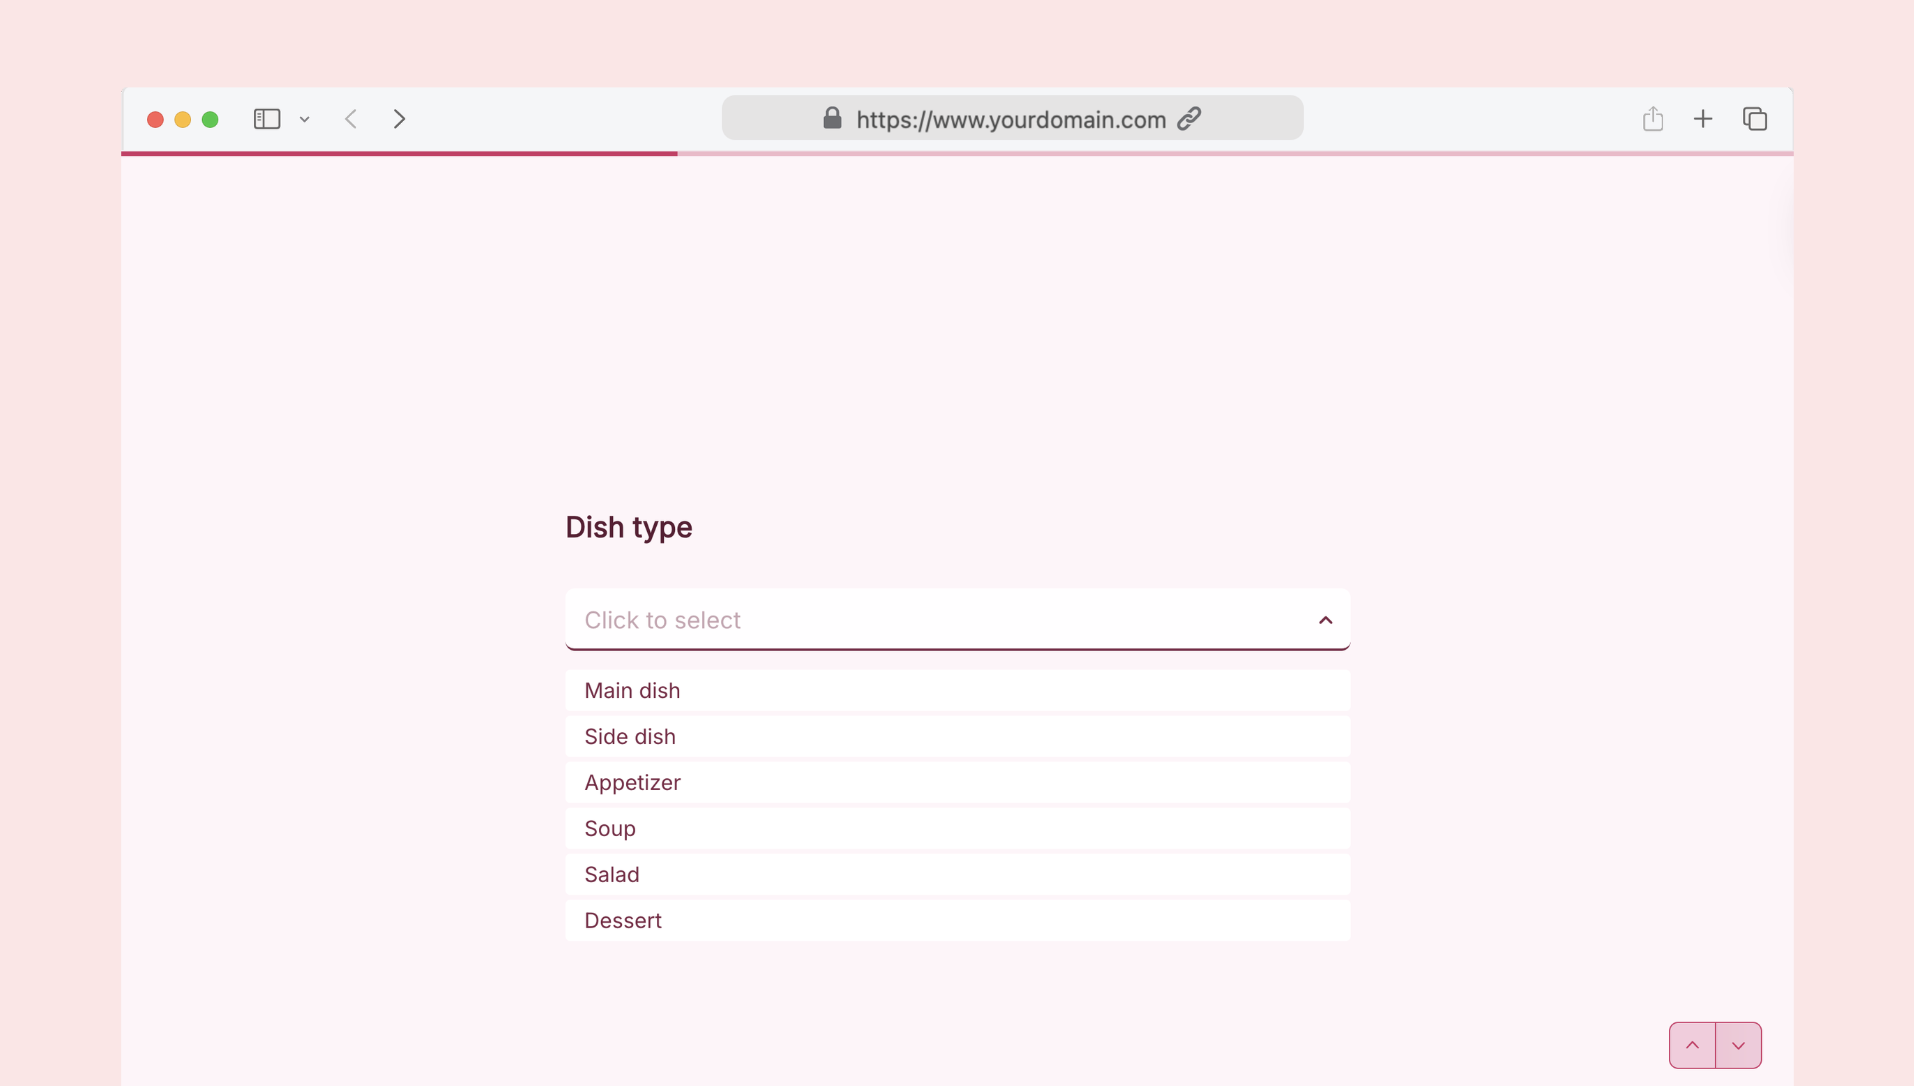Viewport: 1914px width, 1086px height.
Task: Click the link icon in address bar
Action: [1188, 119]
